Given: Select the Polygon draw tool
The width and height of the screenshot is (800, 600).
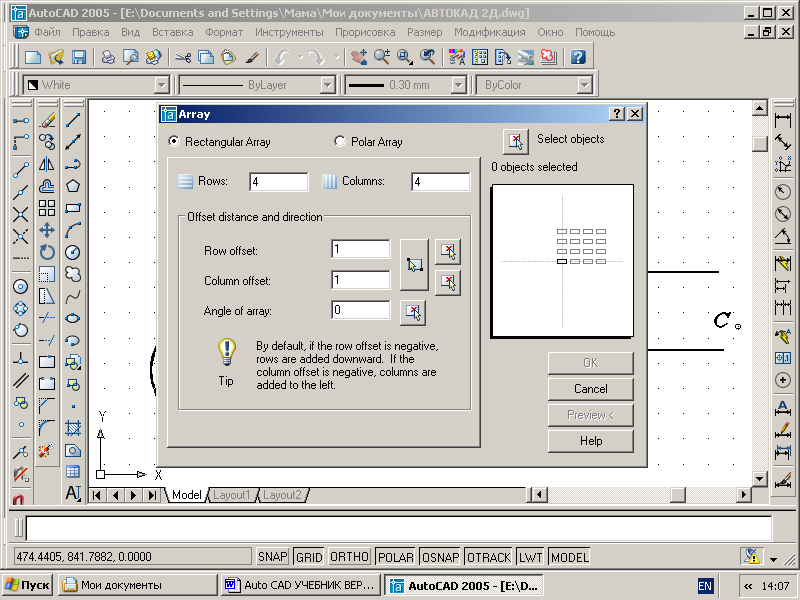Looking at the screenshot, I should coord(73,186).
